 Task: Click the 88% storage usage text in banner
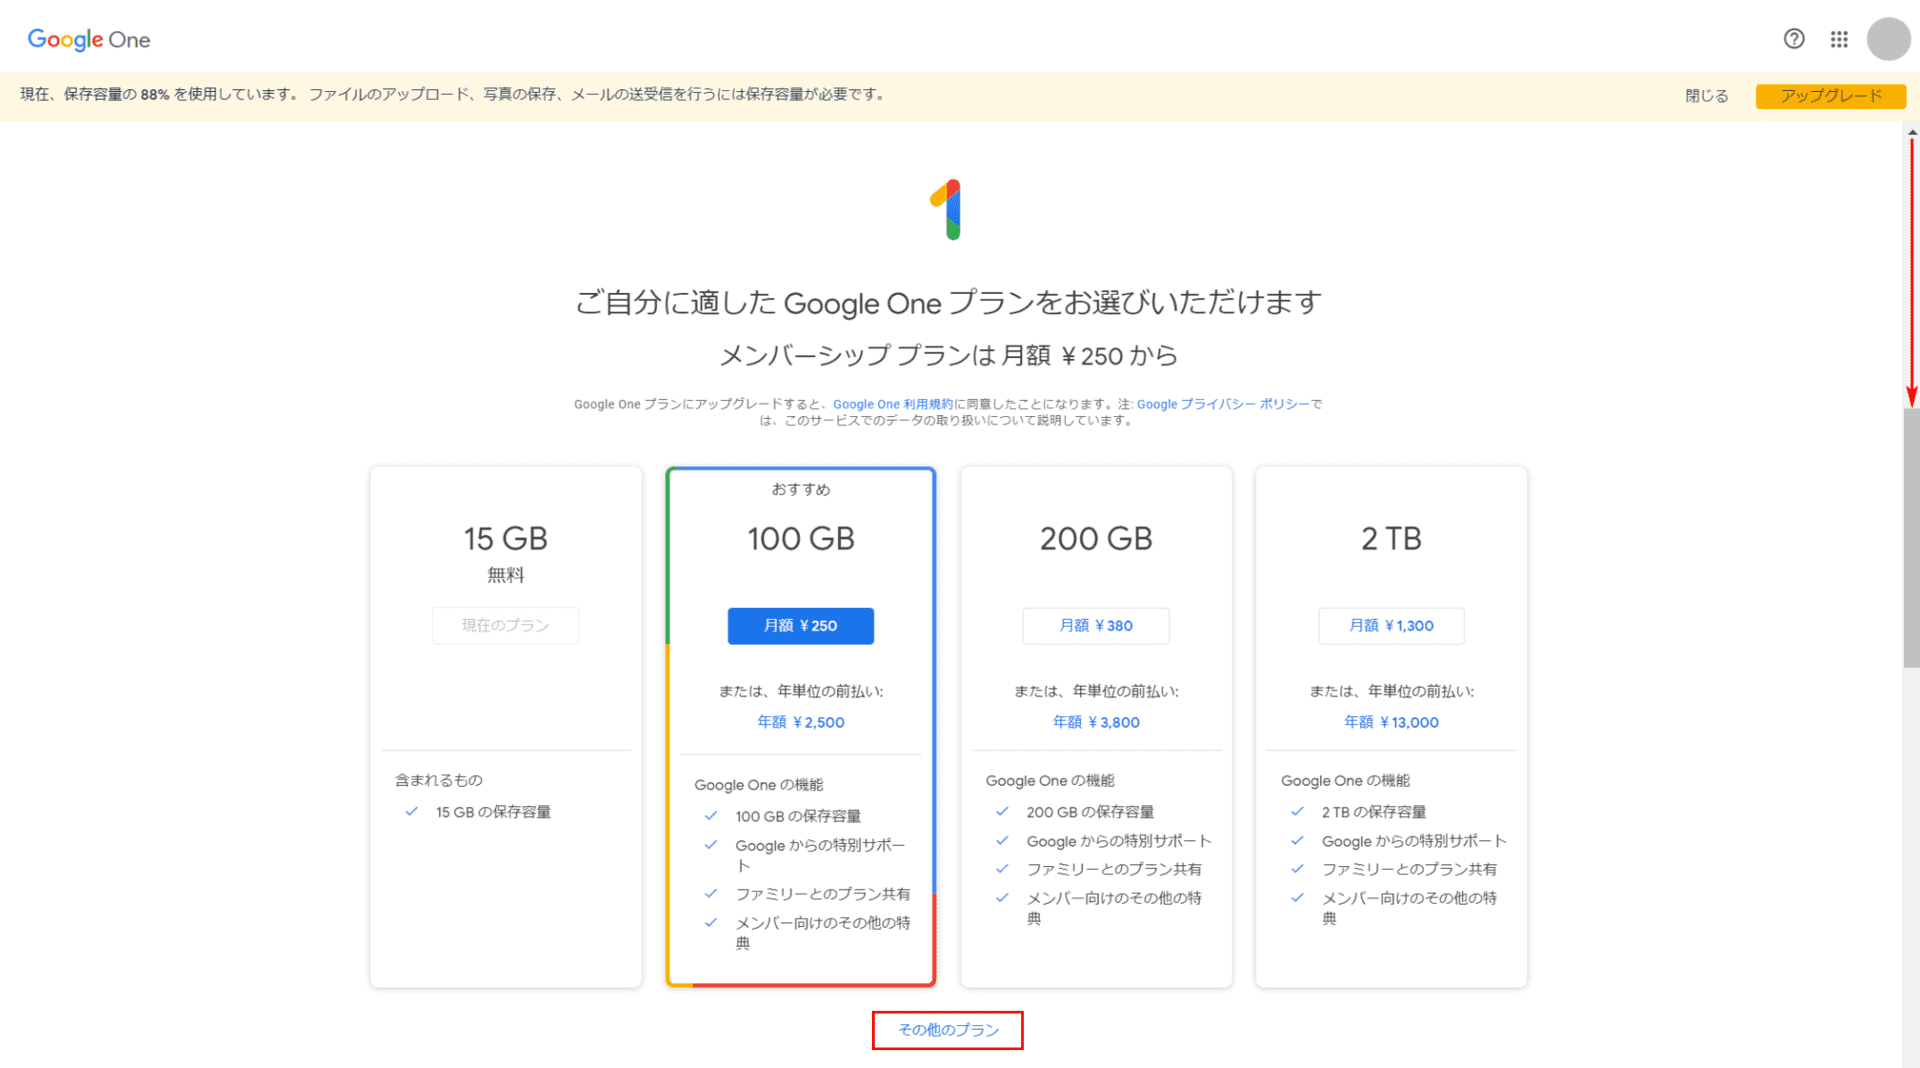(154, 94)
